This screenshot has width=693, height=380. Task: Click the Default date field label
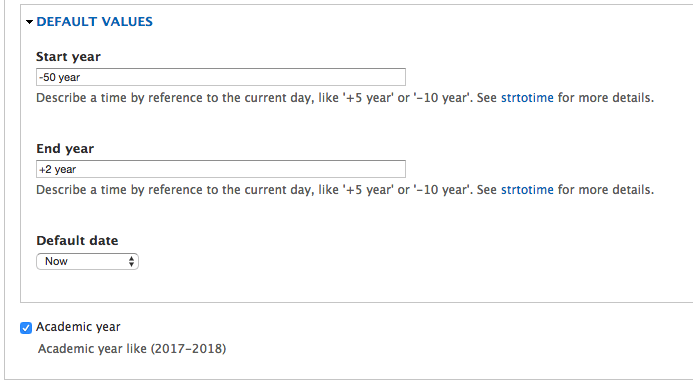coord(77,240)
